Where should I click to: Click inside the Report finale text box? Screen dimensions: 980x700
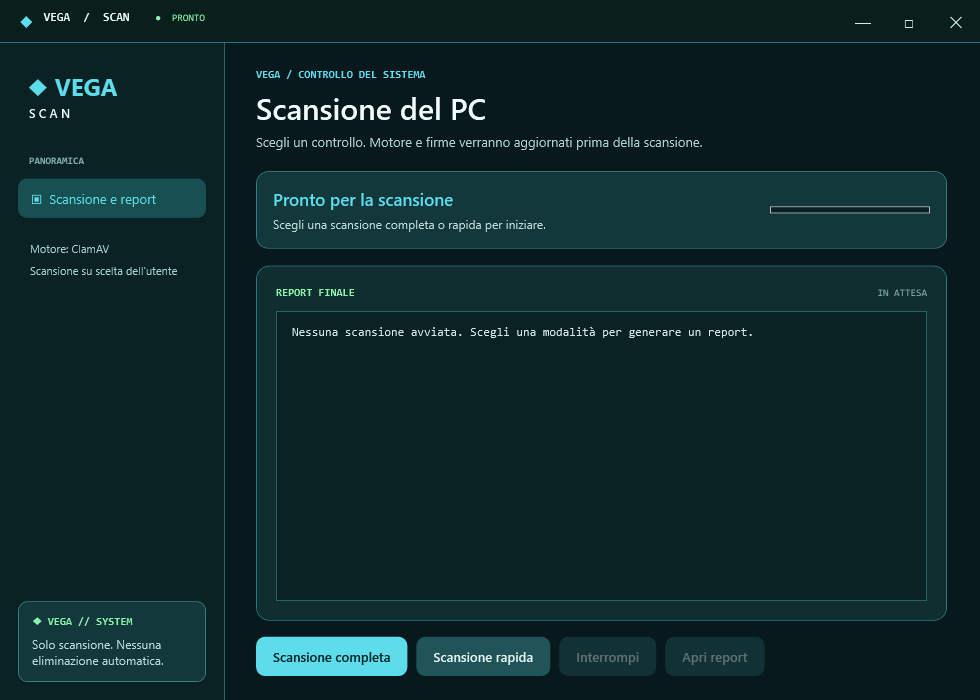[x=601, y=456]
